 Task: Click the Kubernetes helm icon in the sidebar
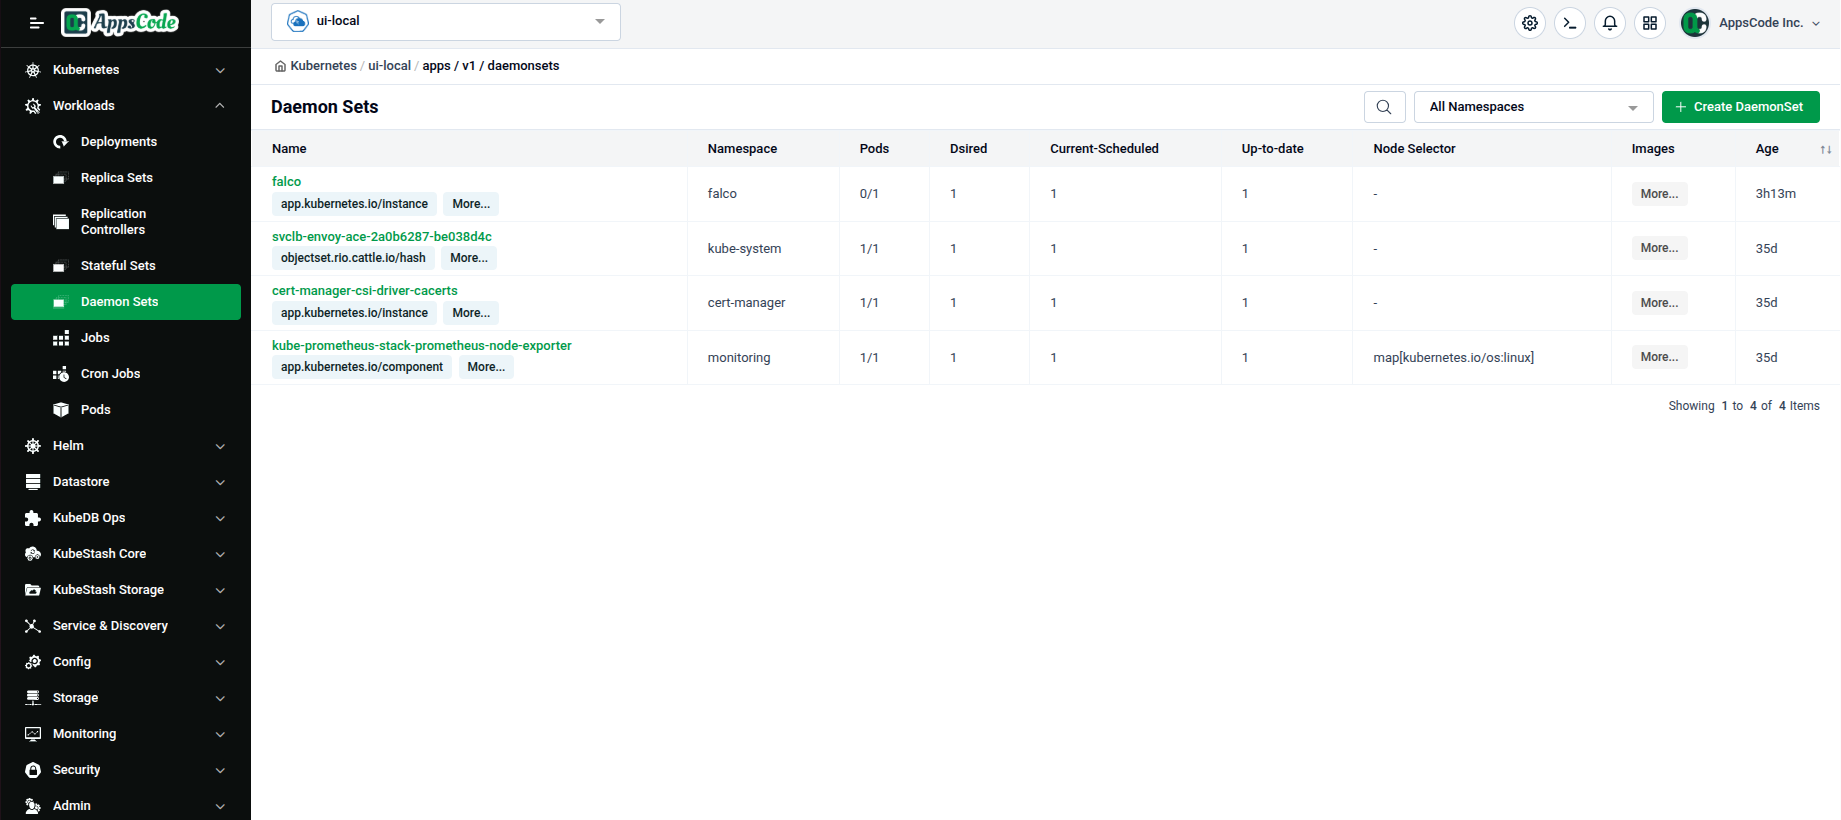(33, 70)
